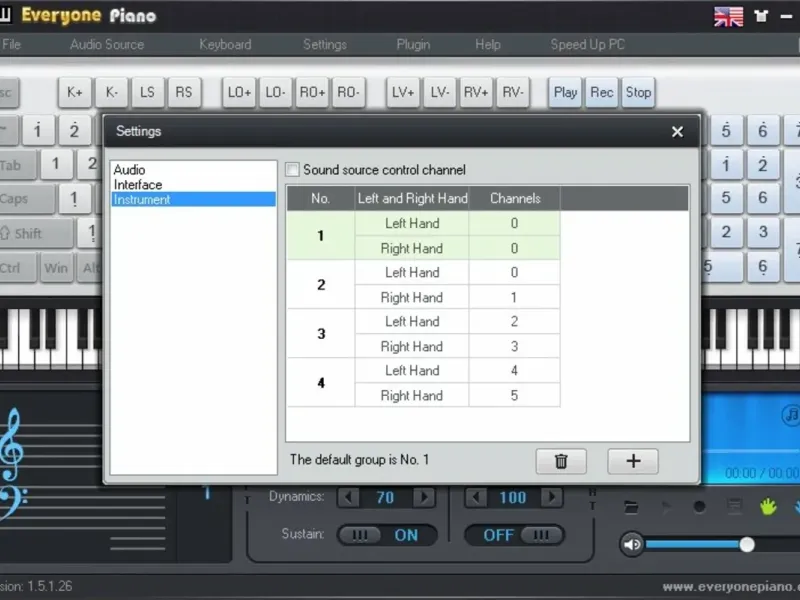This screenshot has width=800, height=600.
Task: Click the Stop button
Action: click(638, 92)
